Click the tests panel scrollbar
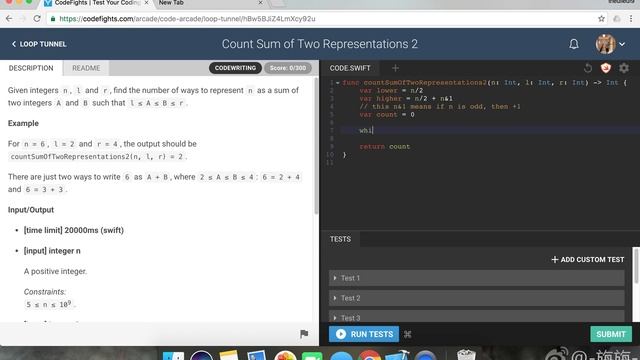The width and height of the screenshot is (640, 360). (x=636, y=265)
